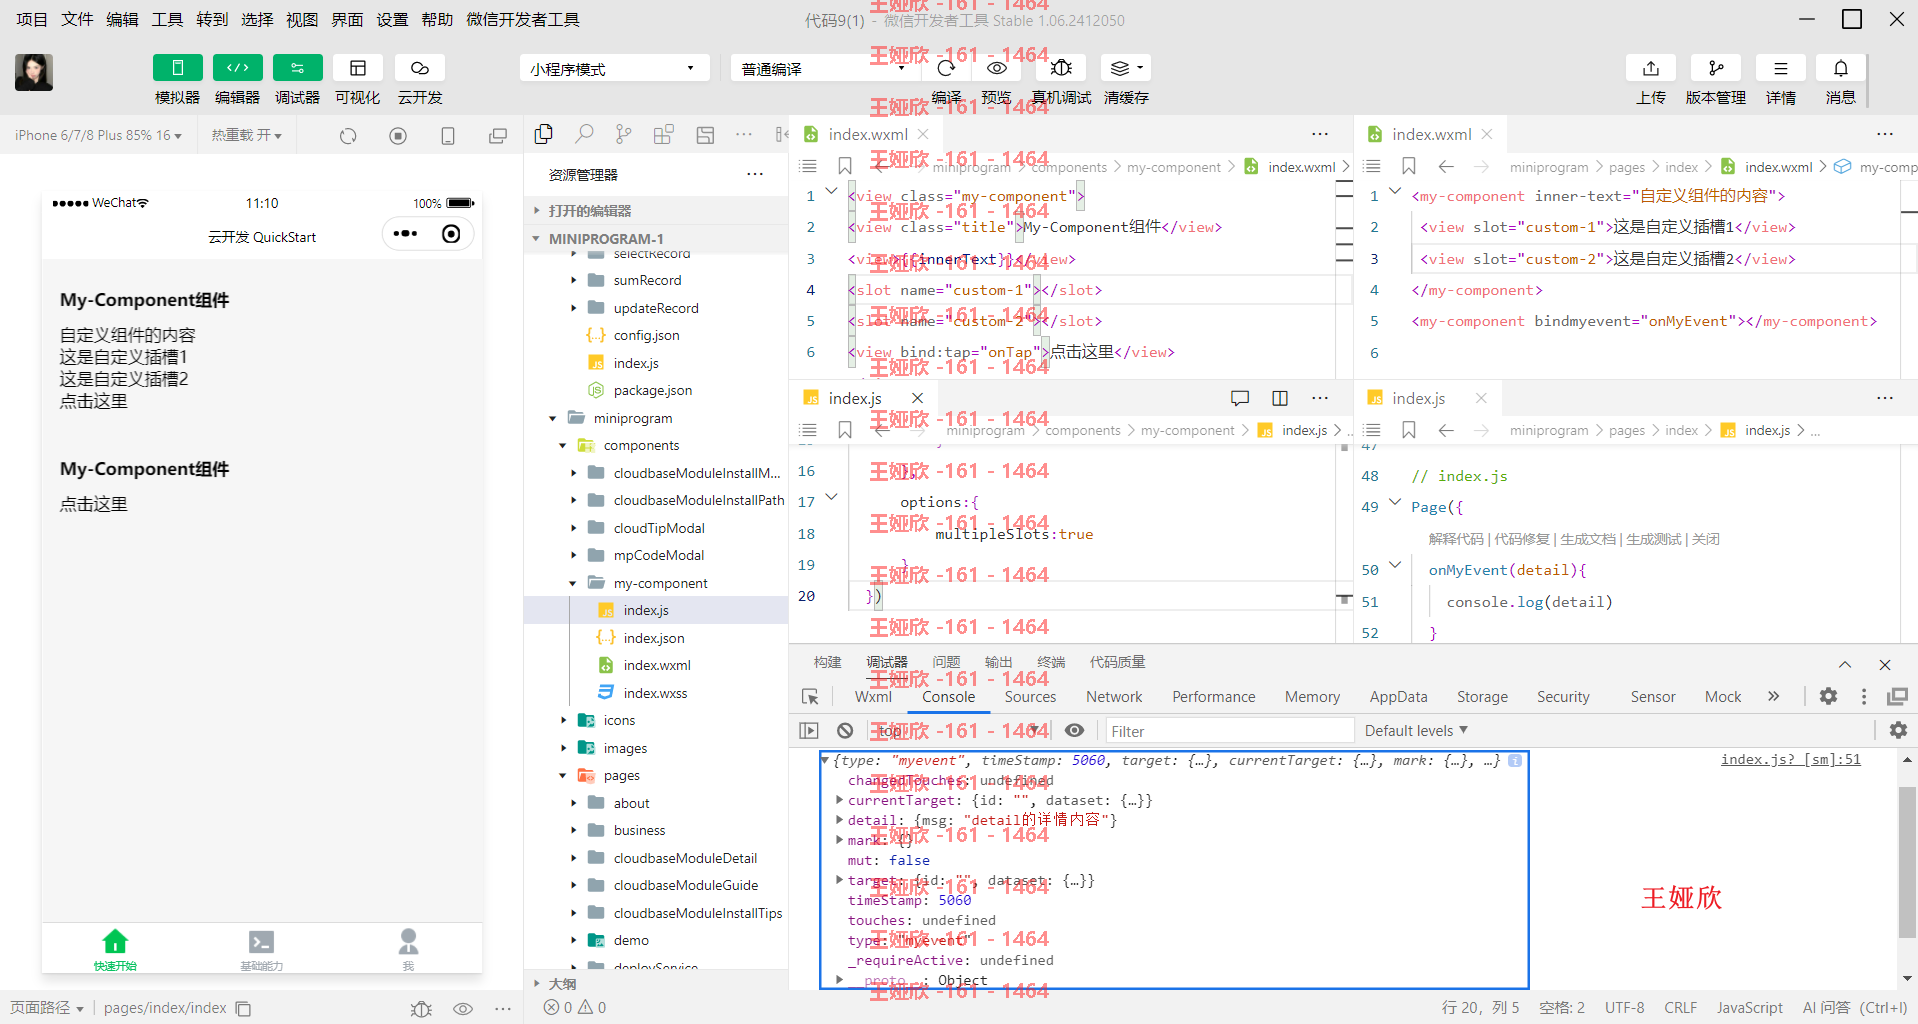Screen dimensions: 1918x1024
Task: Open the compile mode (普通编译) dropdown
Action: tap(822, 68)
